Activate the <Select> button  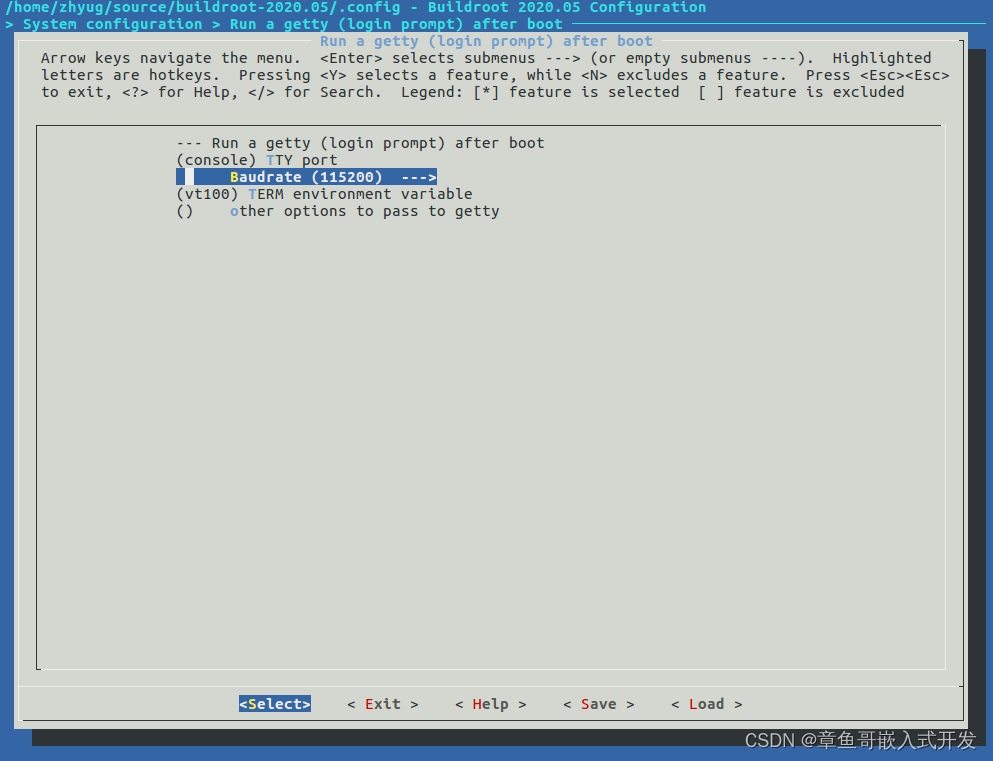coord(275,703)
